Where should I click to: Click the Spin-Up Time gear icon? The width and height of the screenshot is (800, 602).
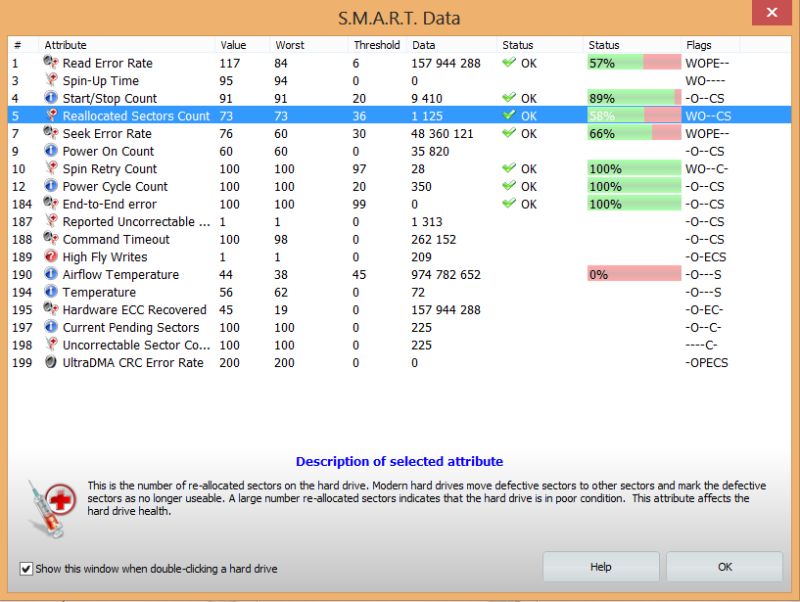coord(51,81)
